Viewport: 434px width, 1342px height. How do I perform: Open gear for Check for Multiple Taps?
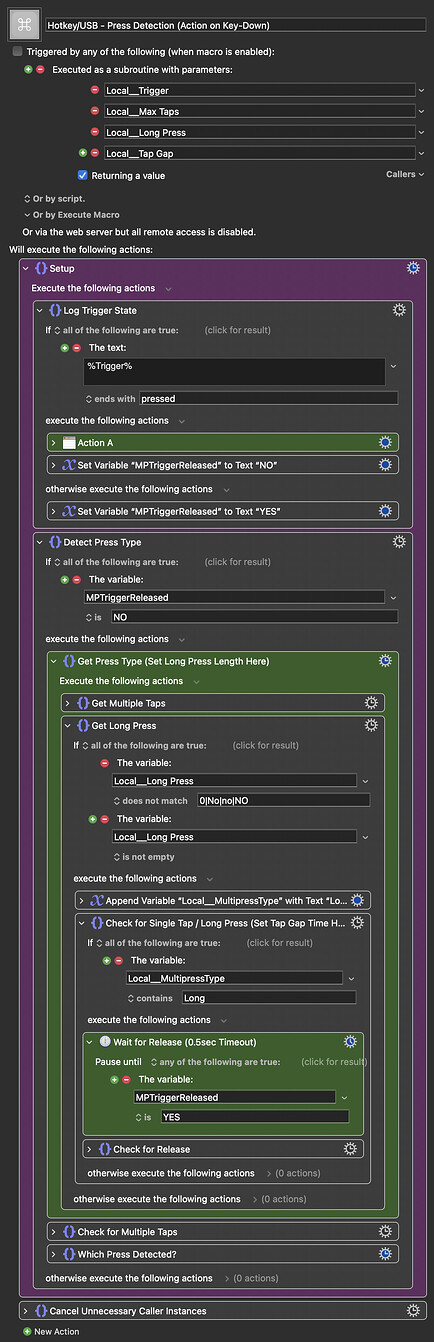click(385, 1232)
